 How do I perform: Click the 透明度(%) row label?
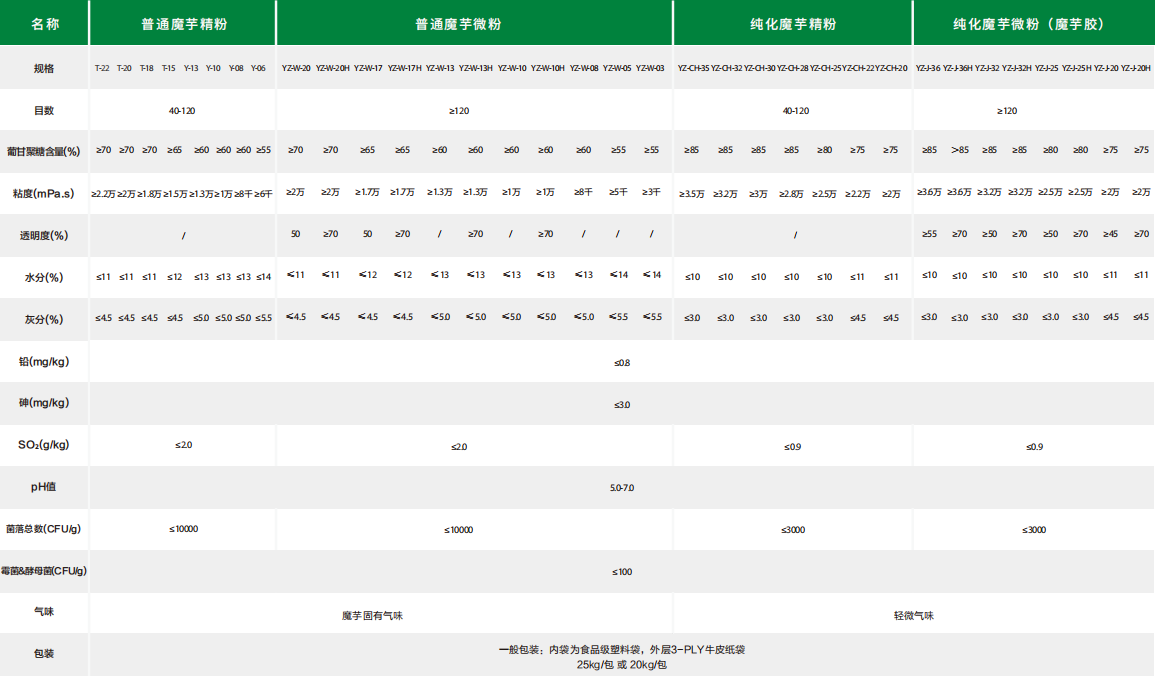[43, 235]
